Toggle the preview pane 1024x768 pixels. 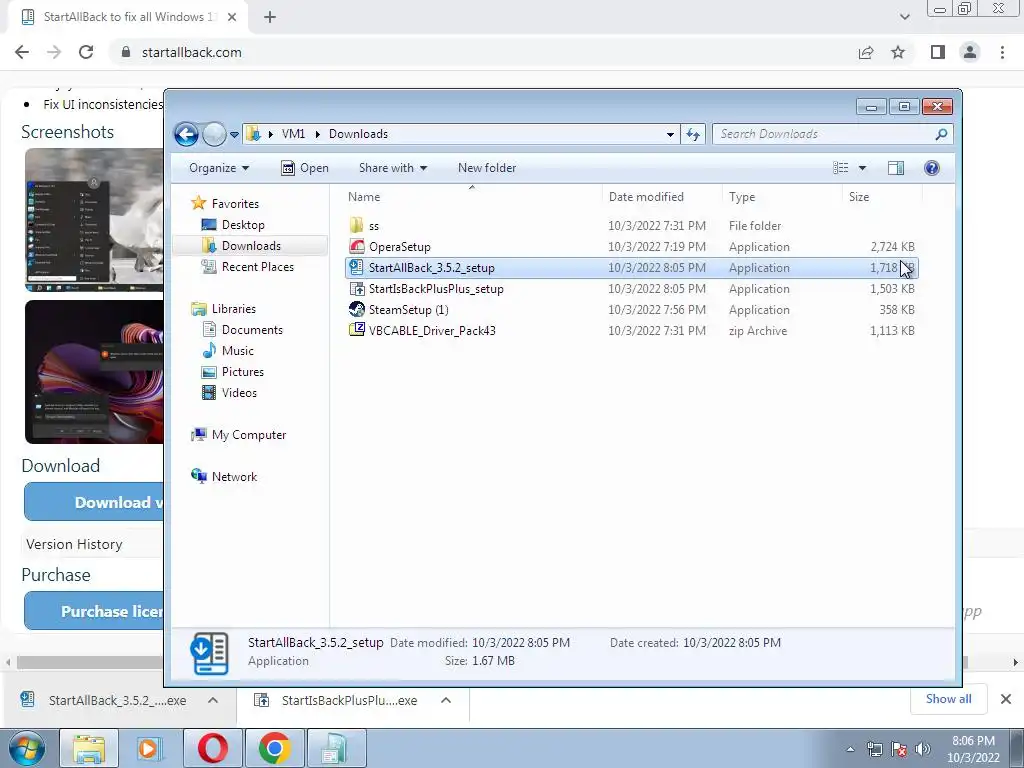tap(896, 168)
